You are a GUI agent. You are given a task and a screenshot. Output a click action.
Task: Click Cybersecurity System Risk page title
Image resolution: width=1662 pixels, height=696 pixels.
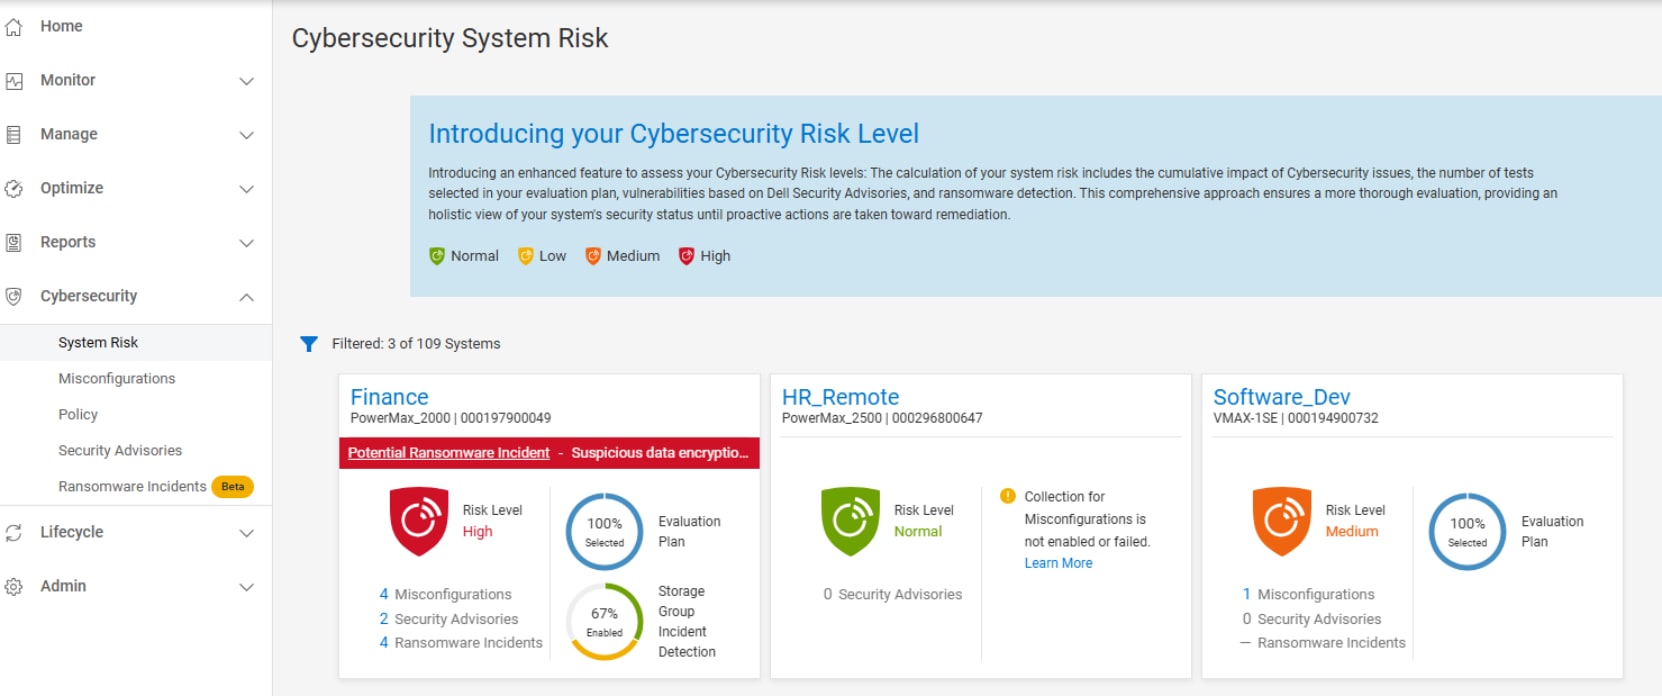[450, 38]
